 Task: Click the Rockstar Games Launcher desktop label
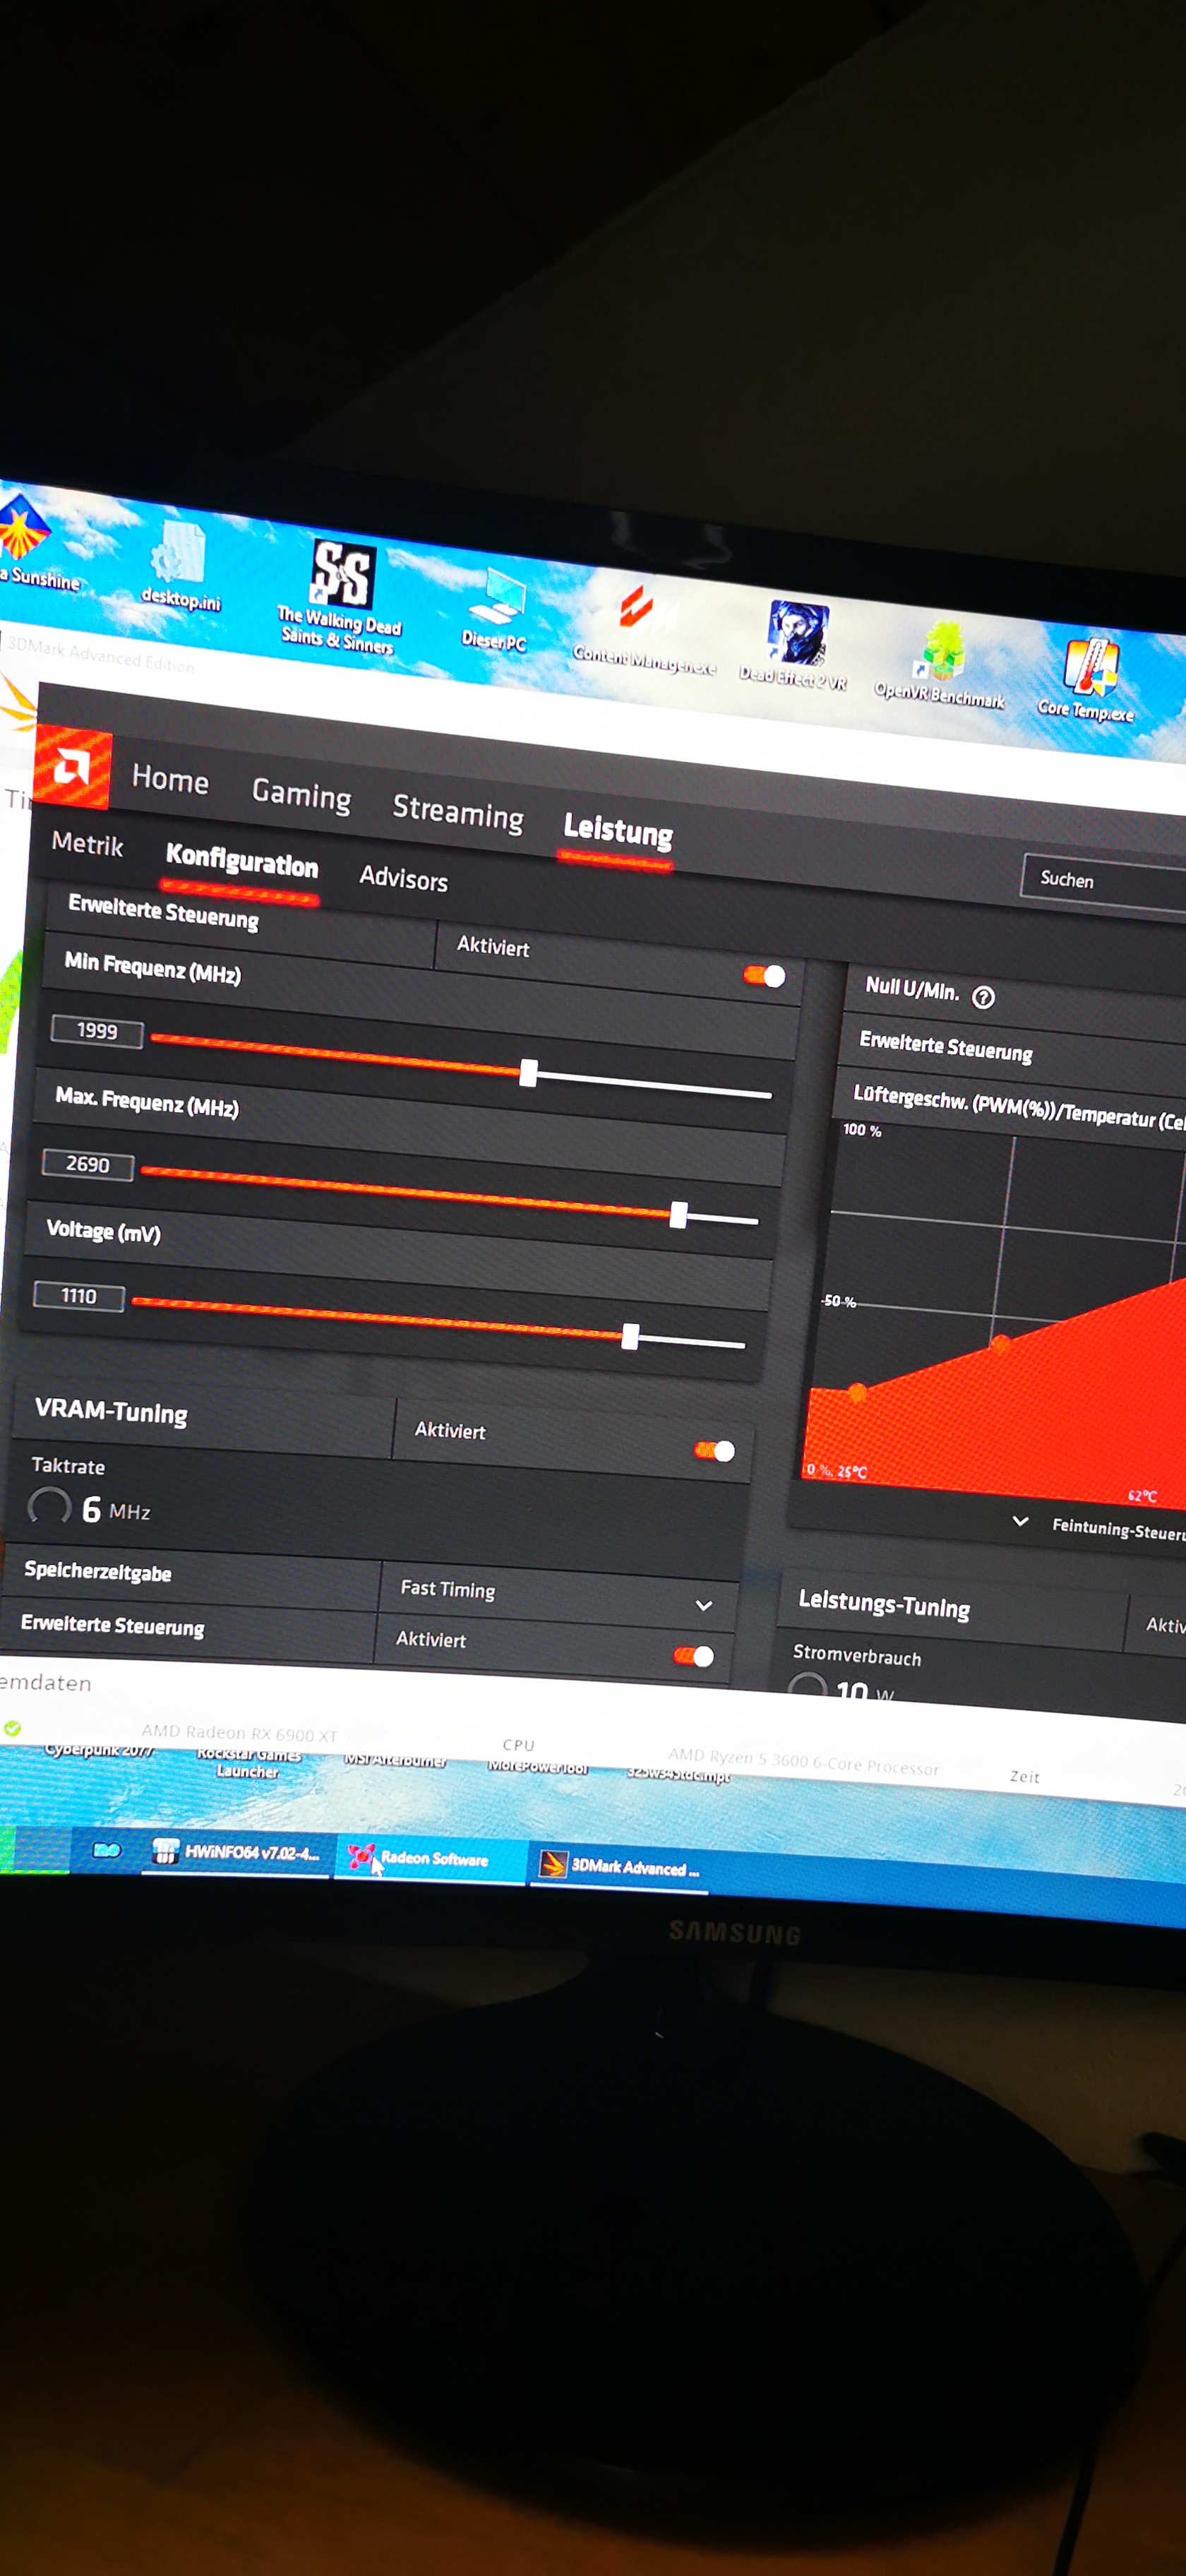[x=248, y=1762]
